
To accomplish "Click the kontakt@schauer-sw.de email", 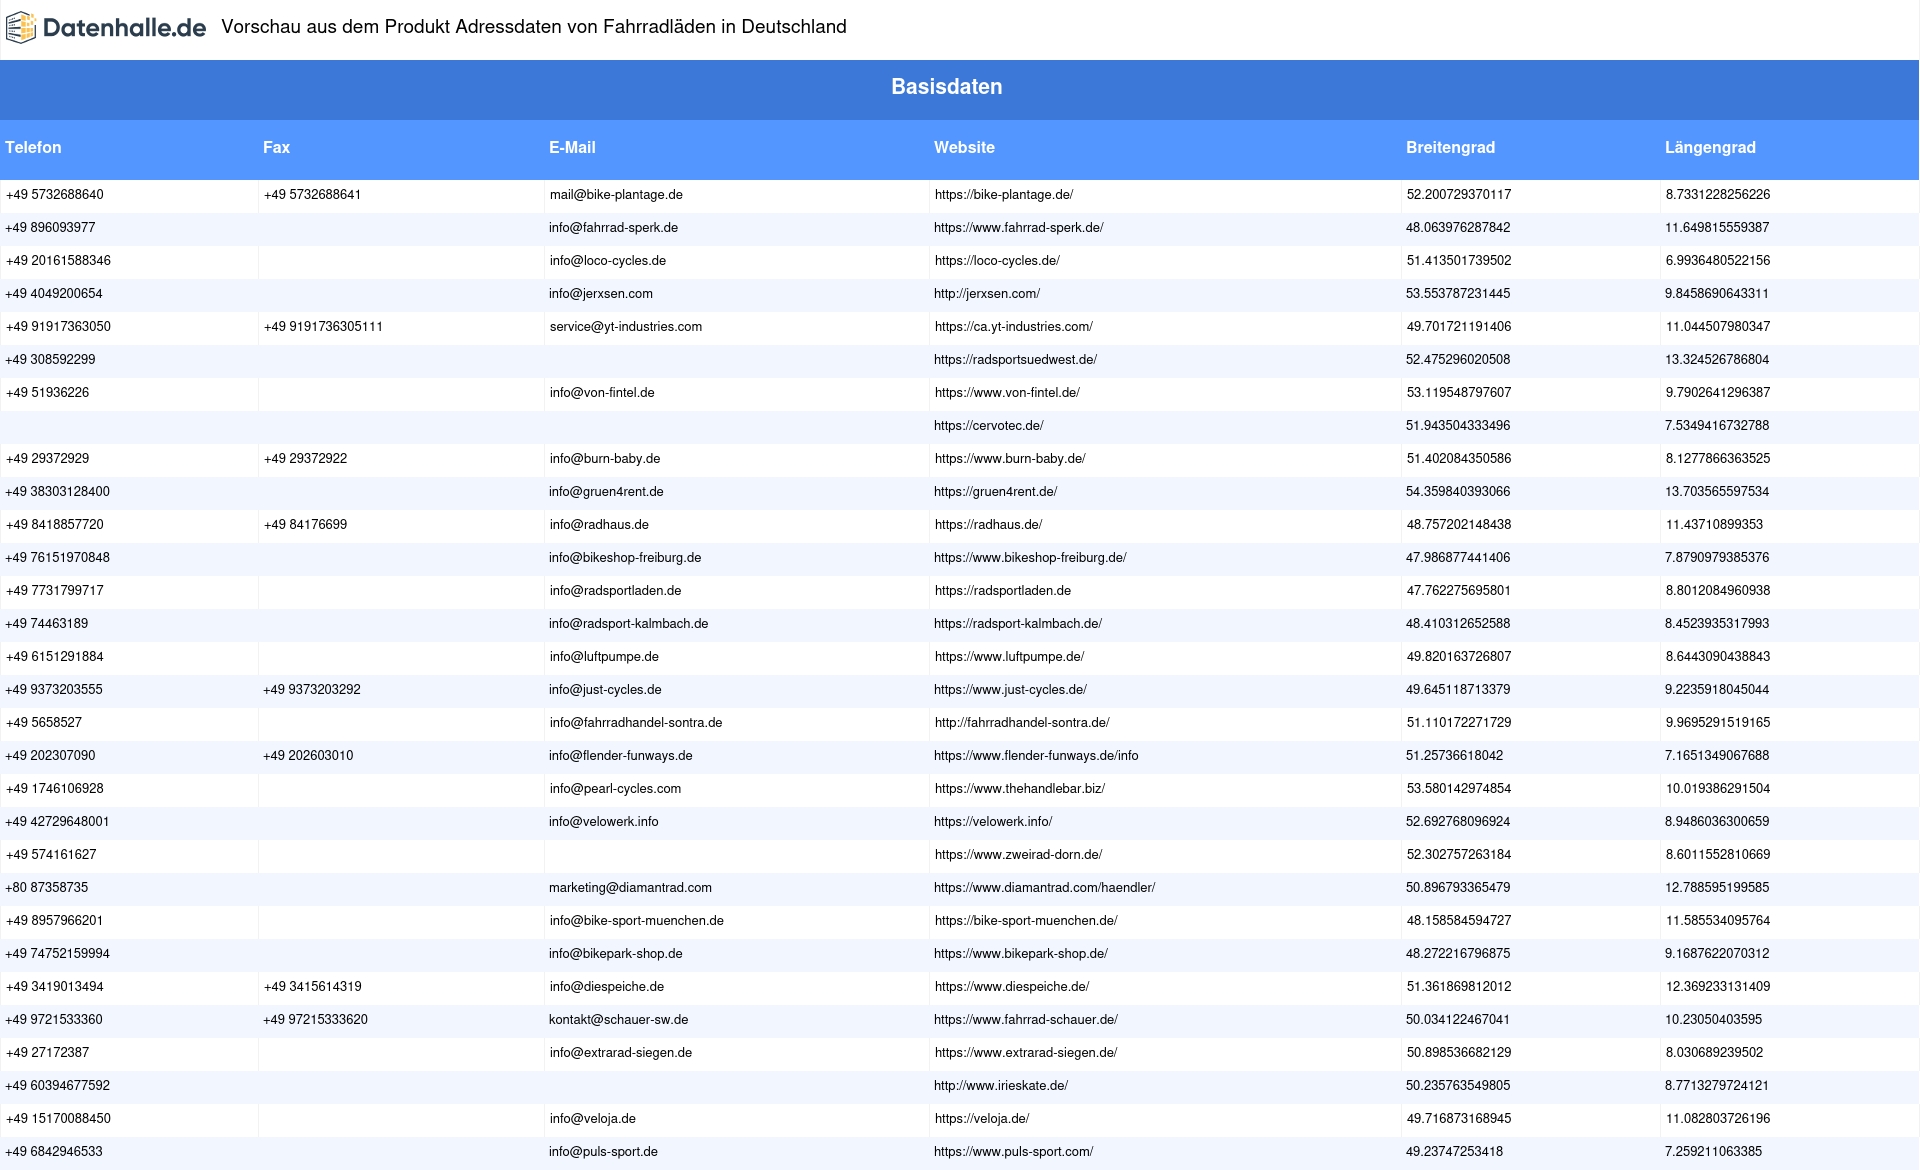I will coord(618,1020).
